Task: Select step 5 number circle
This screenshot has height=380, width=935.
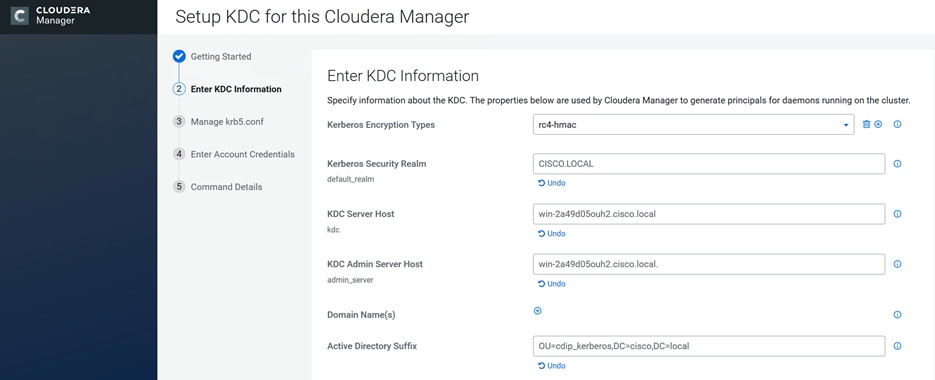Action: [179, 187]
